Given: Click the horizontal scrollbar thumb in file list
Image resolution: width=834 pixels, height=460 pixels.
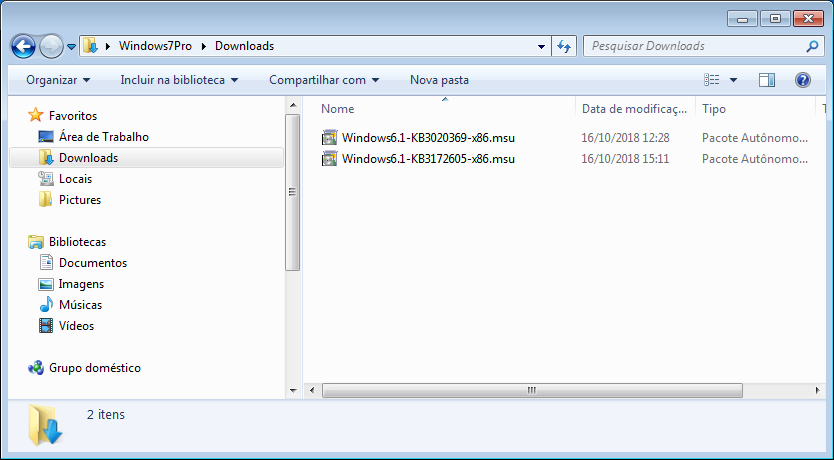Looking at the screenshot, I should pyautogui.click(x=532, y=390).
